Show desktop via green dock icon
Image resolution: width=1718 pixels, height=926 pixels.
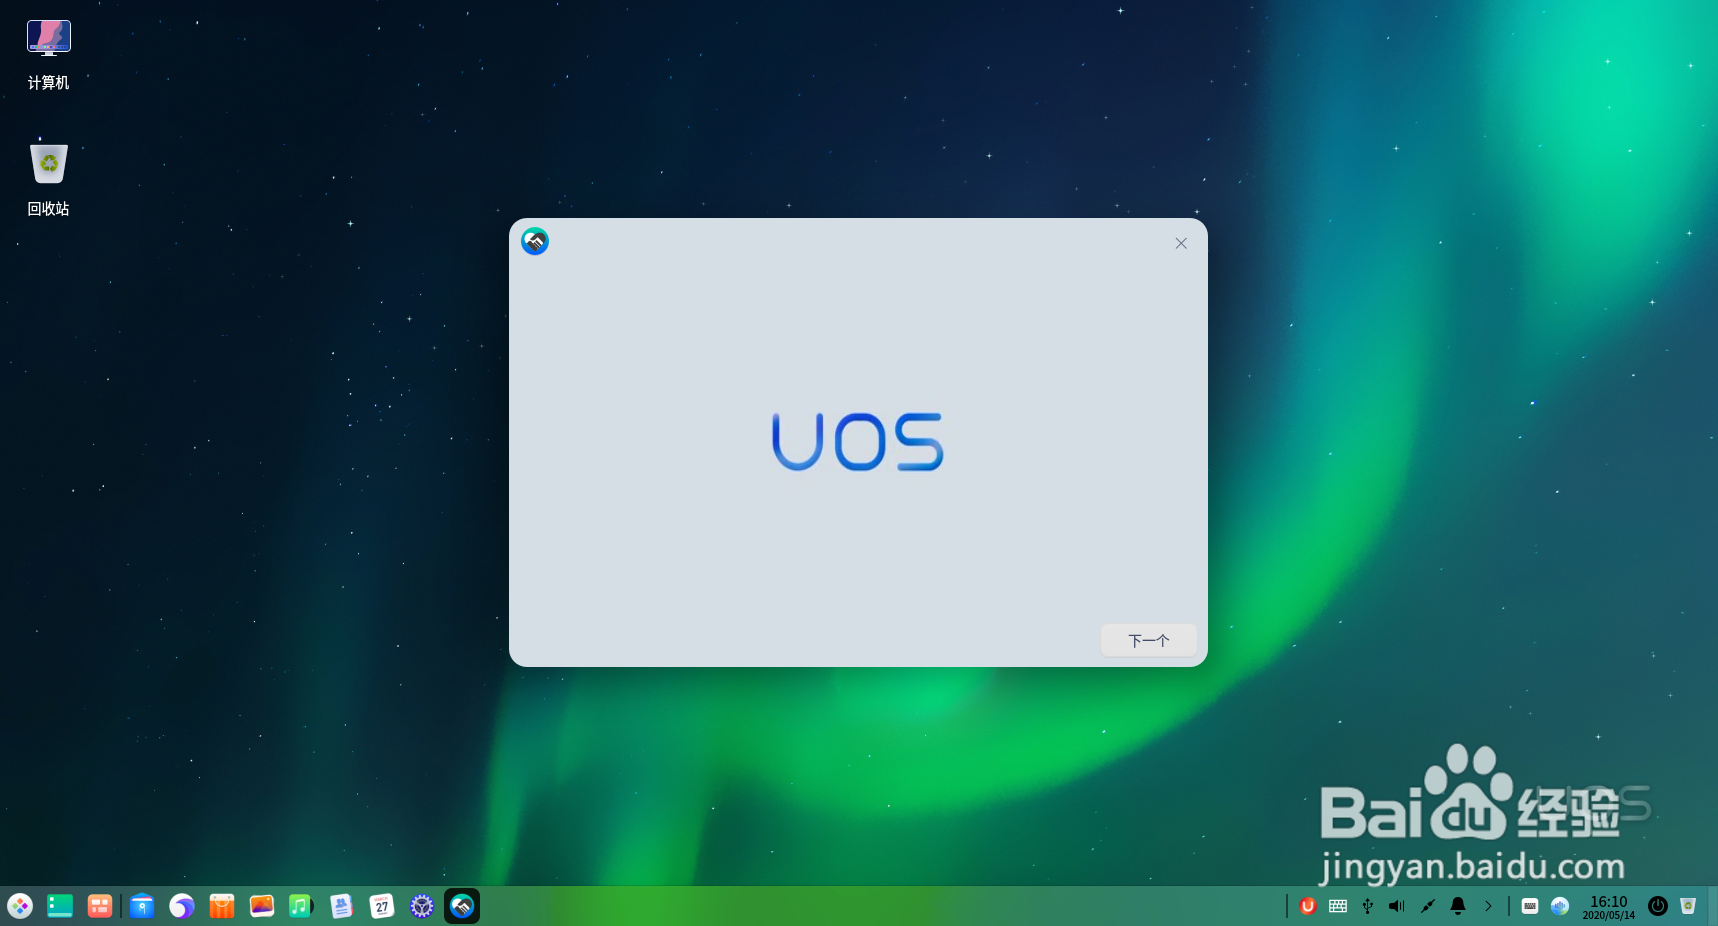pos(60,906)
